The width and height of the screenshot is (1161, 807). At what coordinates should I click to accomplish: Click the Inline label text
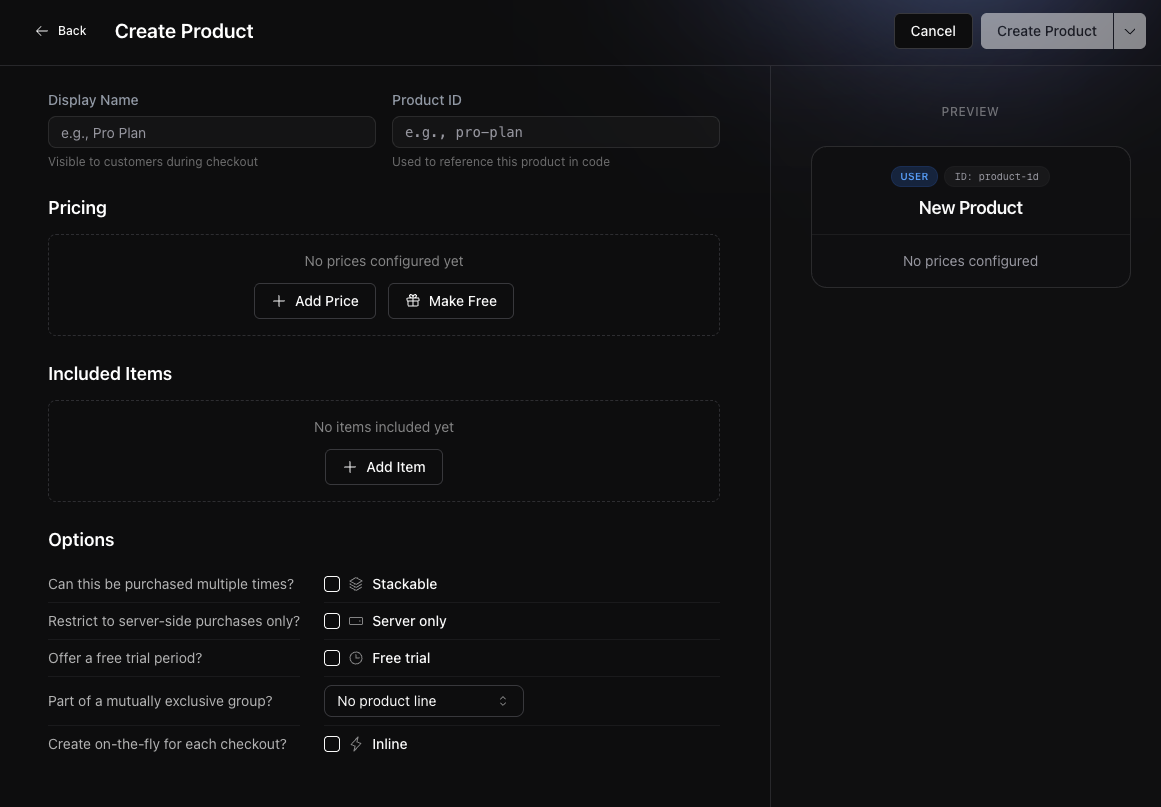389,744
